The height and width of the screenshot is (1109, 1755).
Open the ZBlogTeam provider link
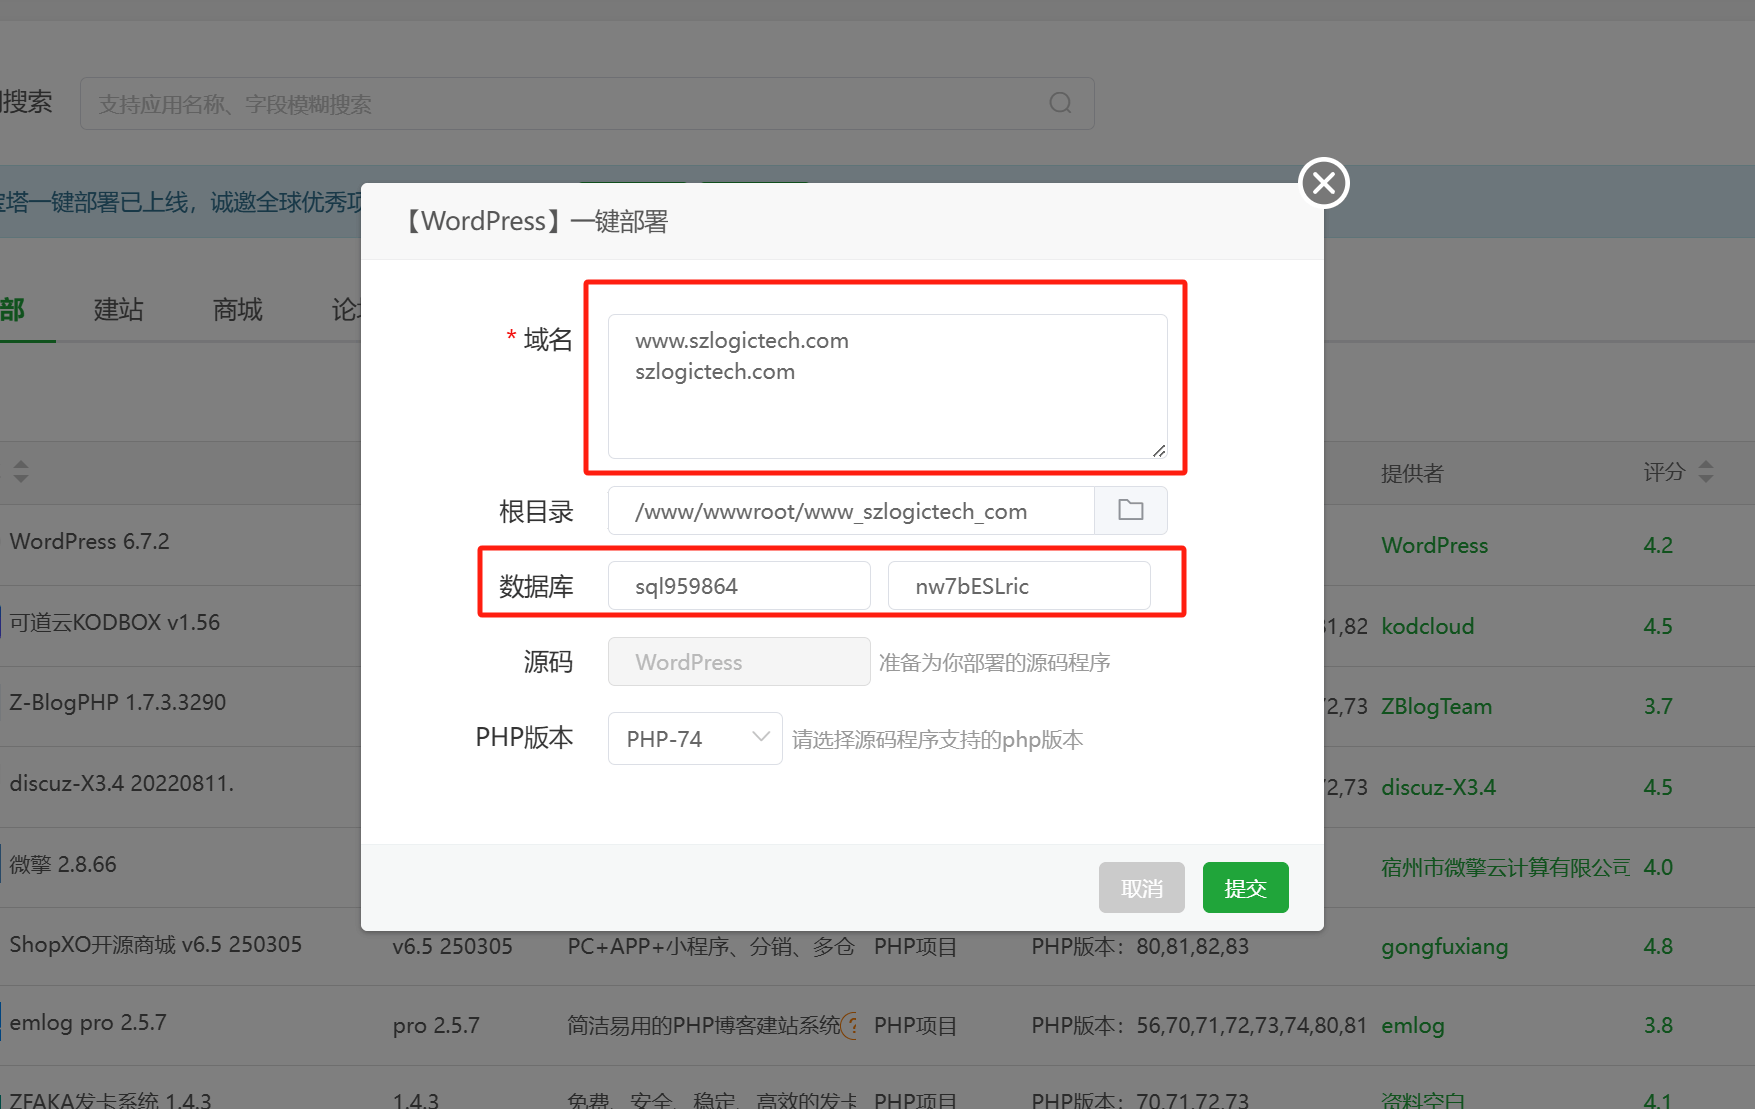(1436, 706)
